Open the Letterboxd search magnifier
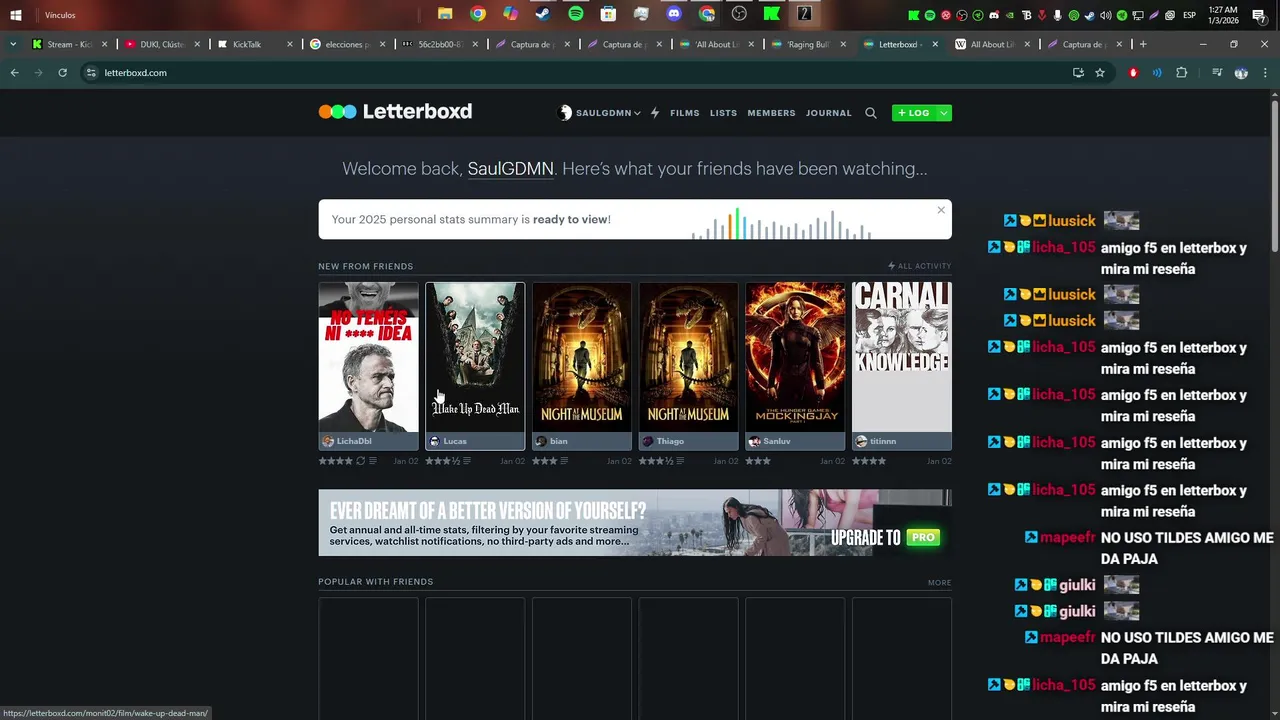This screenshot has width=1280, height=720. tap(870, 113)
